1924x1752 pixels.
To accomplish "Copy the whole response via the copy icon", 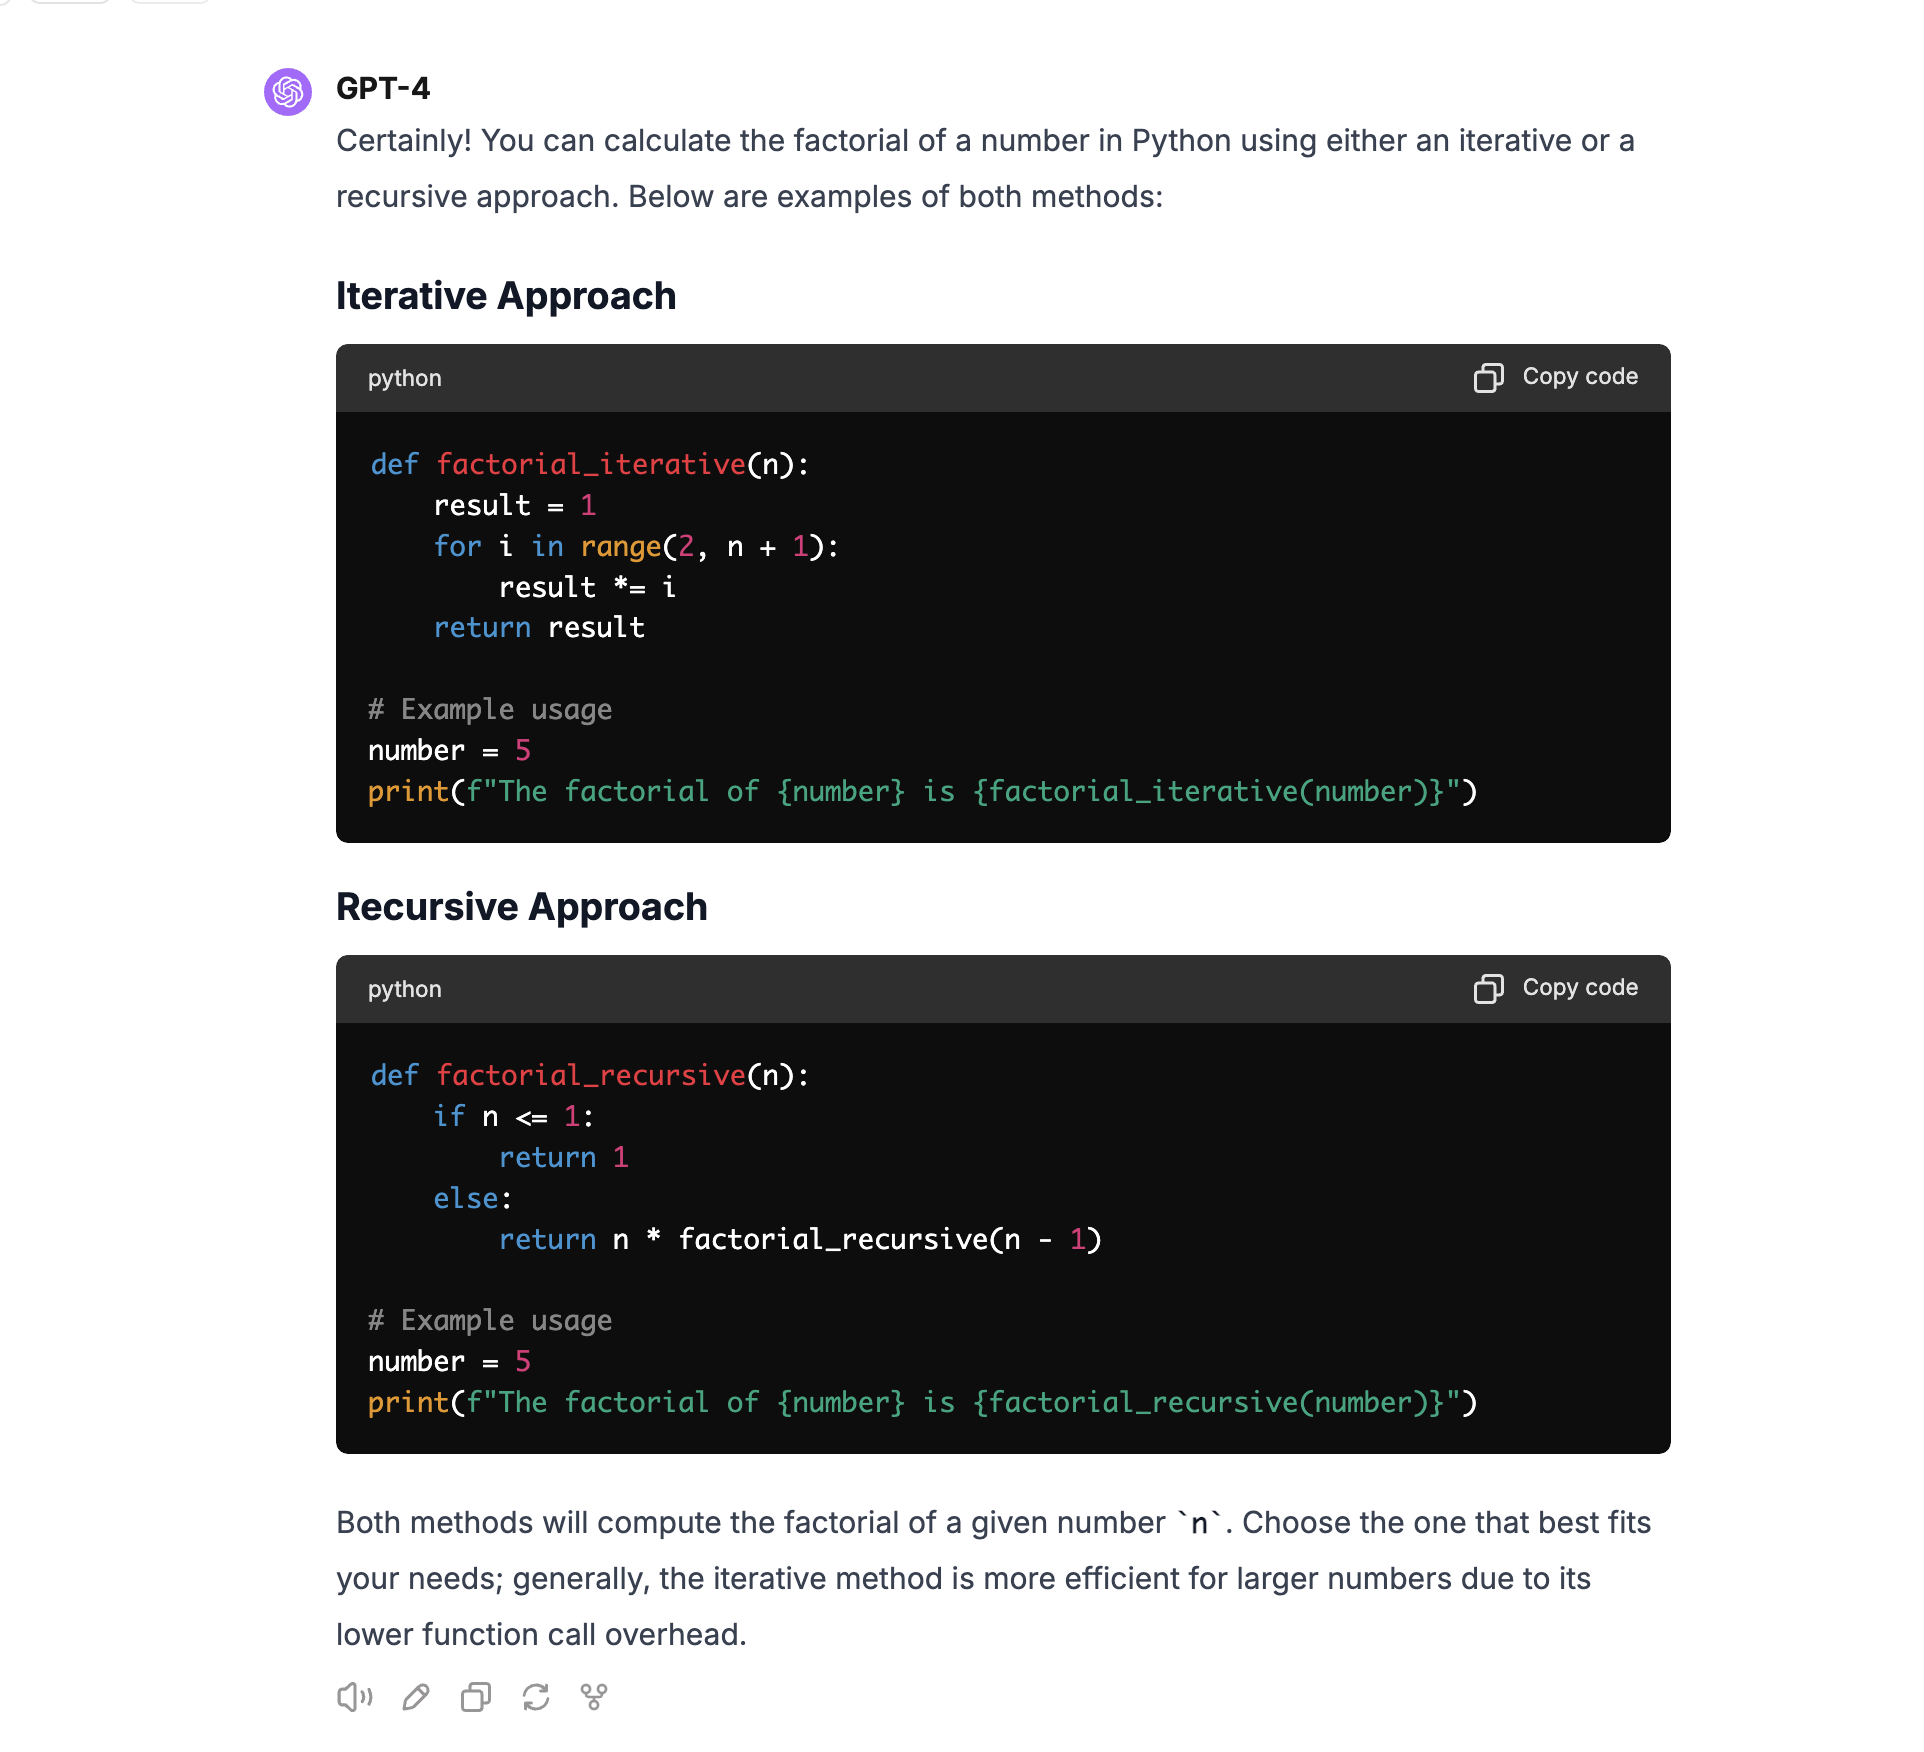I will pos(475,1697).
